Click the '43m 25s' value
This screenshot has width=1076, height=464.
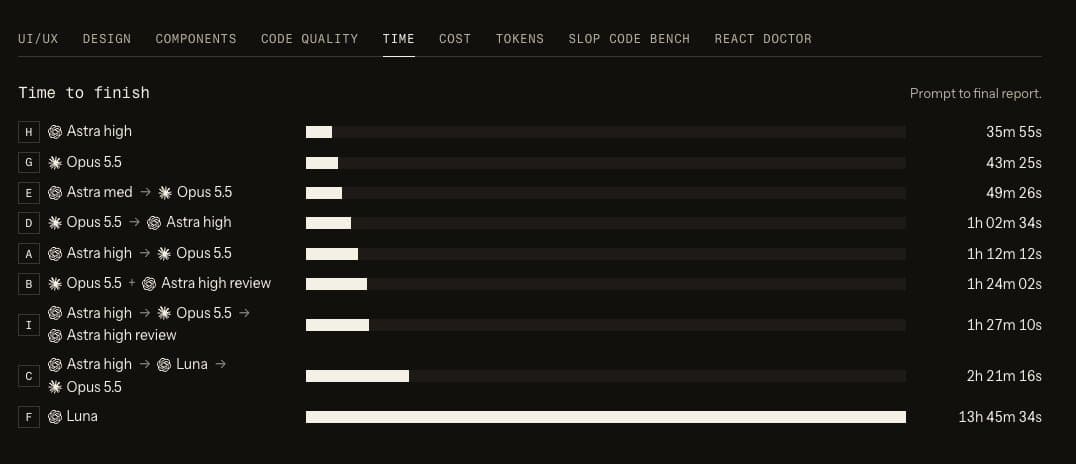(1014, 163)
